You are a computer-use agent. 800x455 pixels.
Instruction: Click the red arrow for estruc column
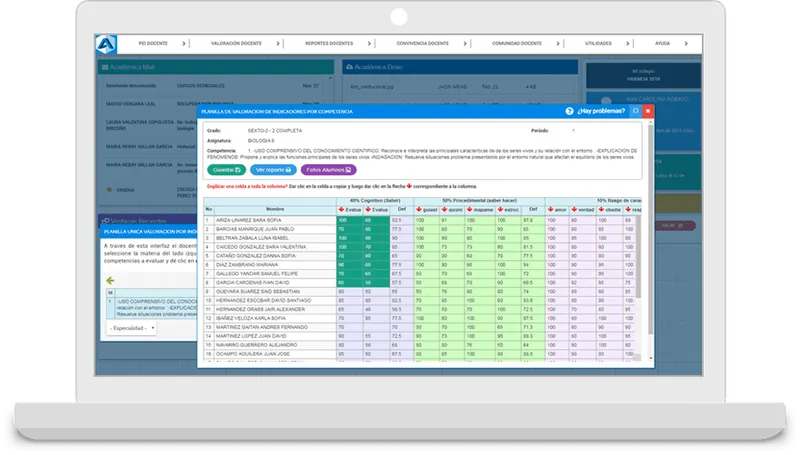click(501, 210)
